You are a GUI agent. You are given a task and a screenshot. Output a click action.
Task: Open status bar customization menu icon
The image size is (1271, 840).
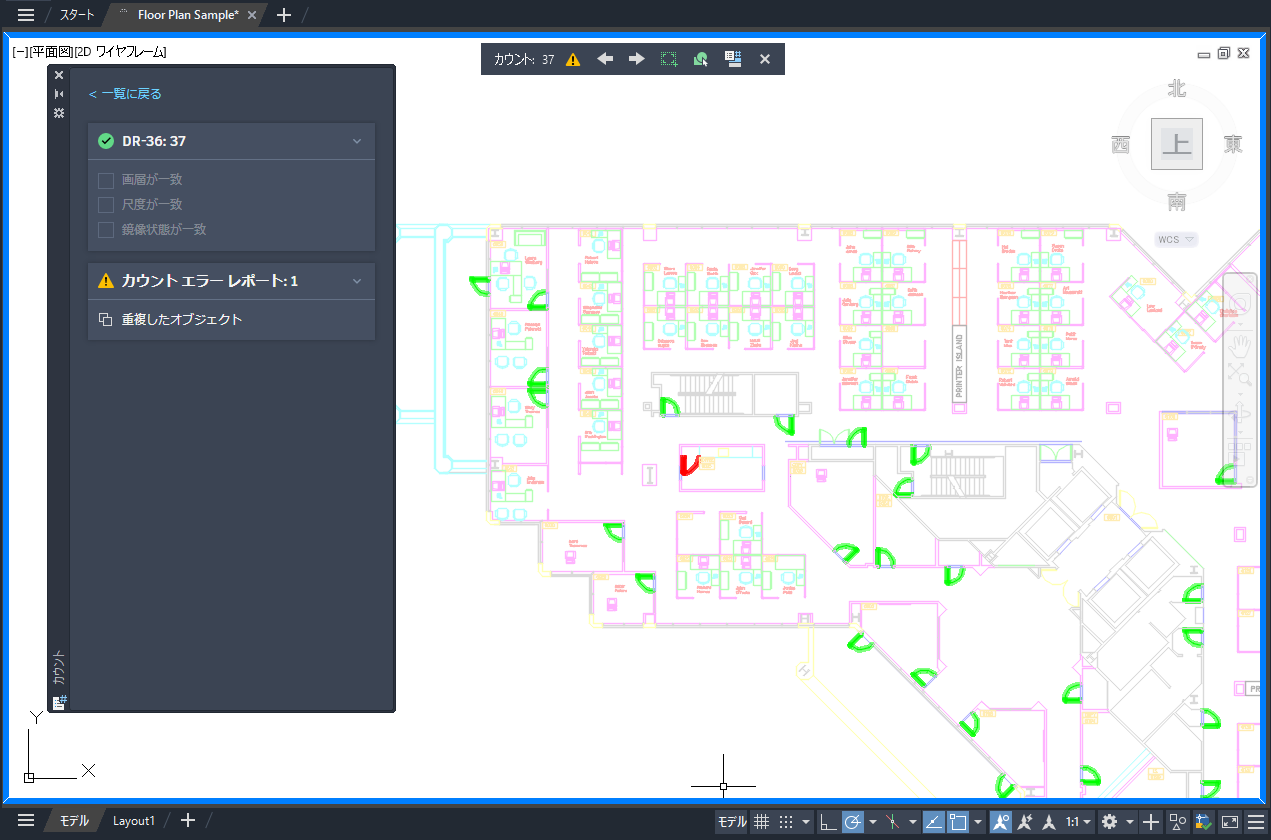pyautogui.click(x=1255, y=822)
